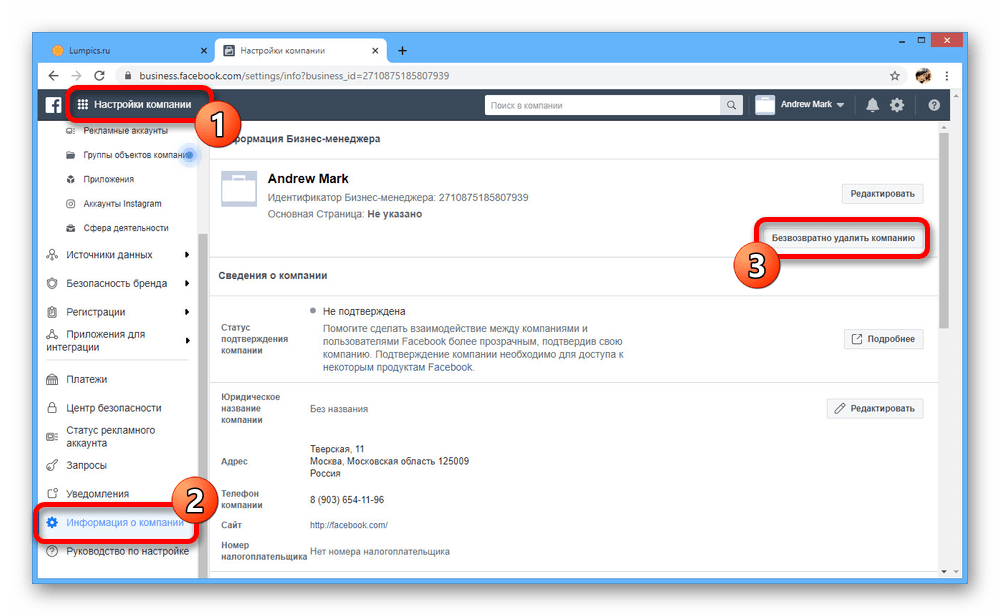Open Центр безопасности
Screen dimensions: 1000x616
114,408
